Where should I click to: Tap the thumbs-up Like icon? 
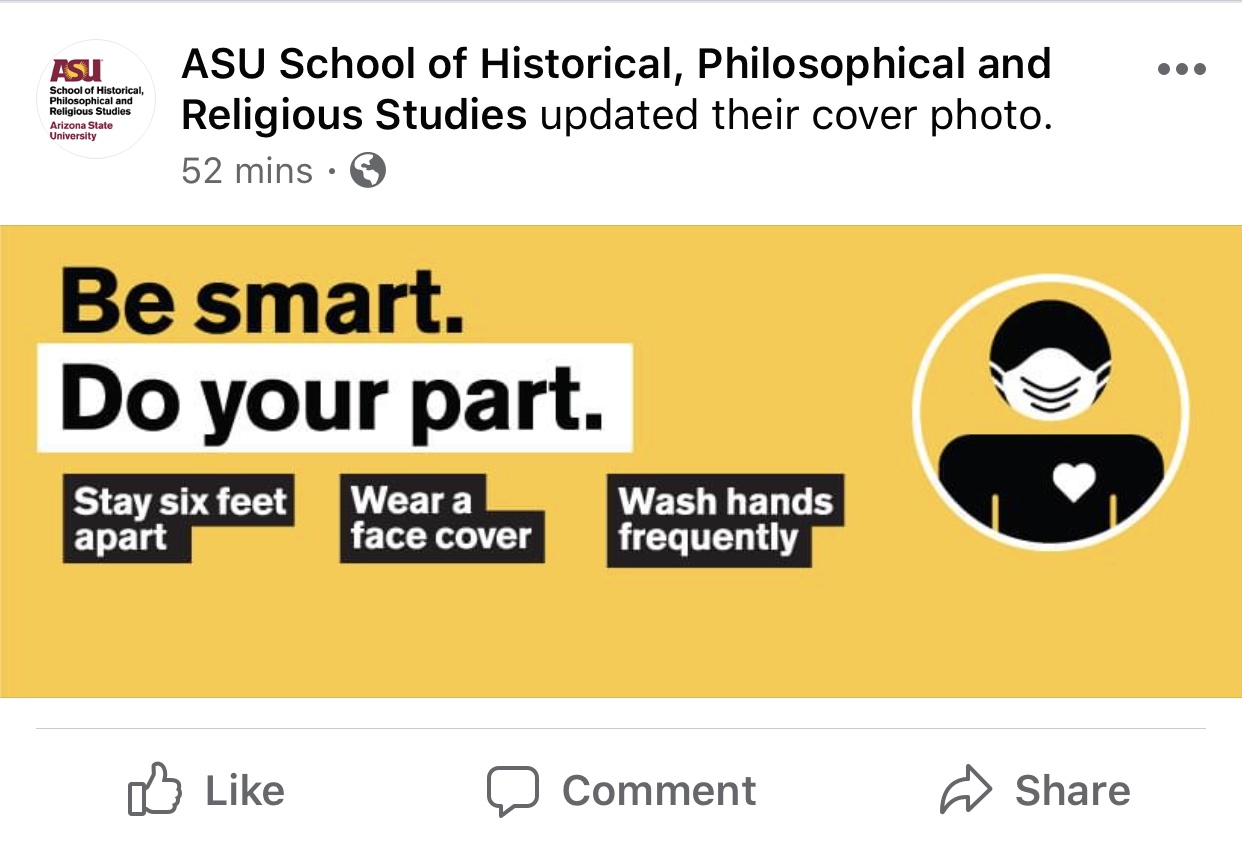(156, 792)
